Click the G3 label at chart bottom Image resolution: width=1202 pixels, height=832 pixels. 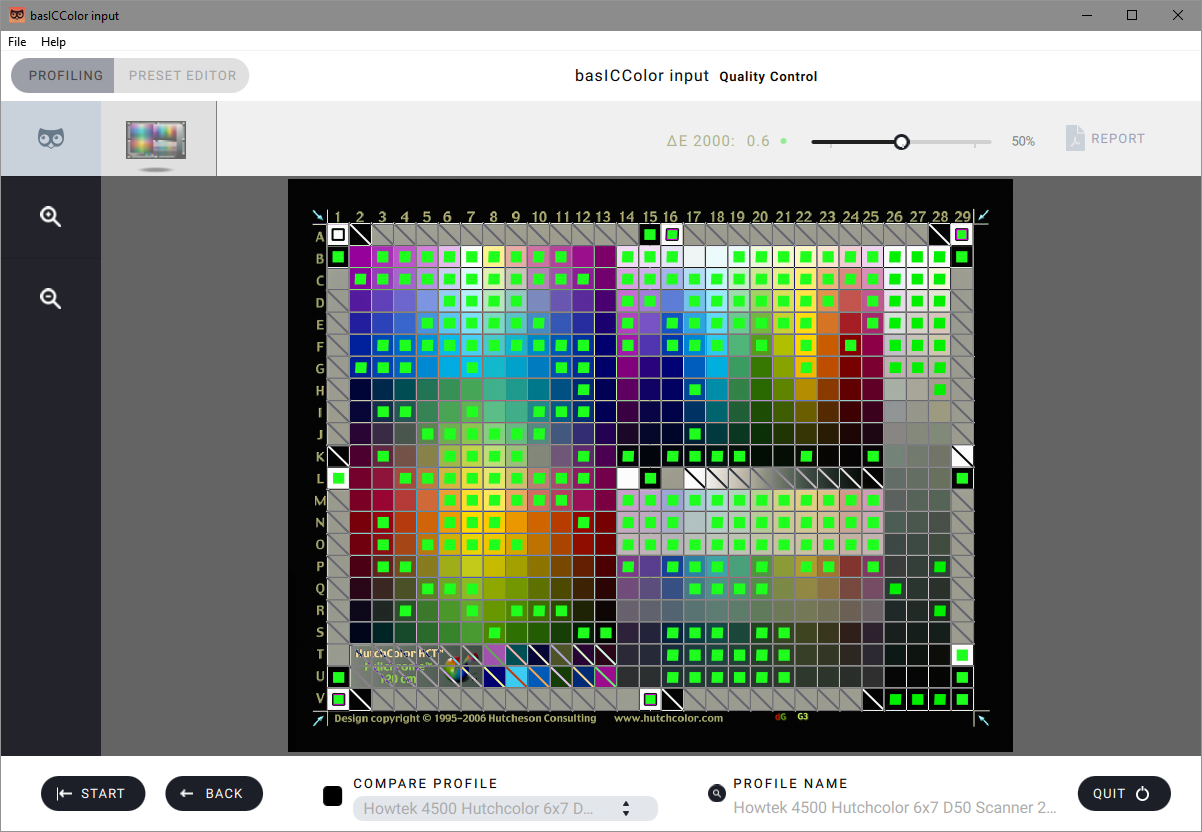click(x=802, y=717)
